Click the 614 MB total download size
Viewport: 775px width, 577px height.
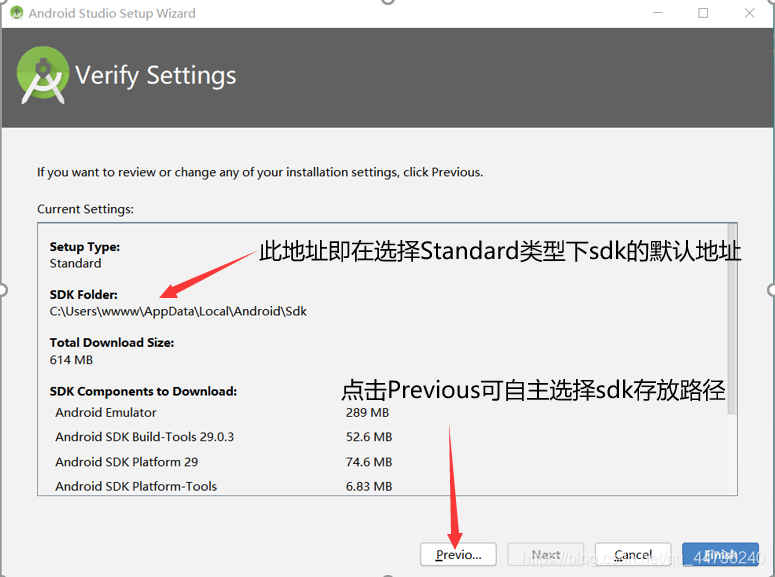tap(71, 360)
